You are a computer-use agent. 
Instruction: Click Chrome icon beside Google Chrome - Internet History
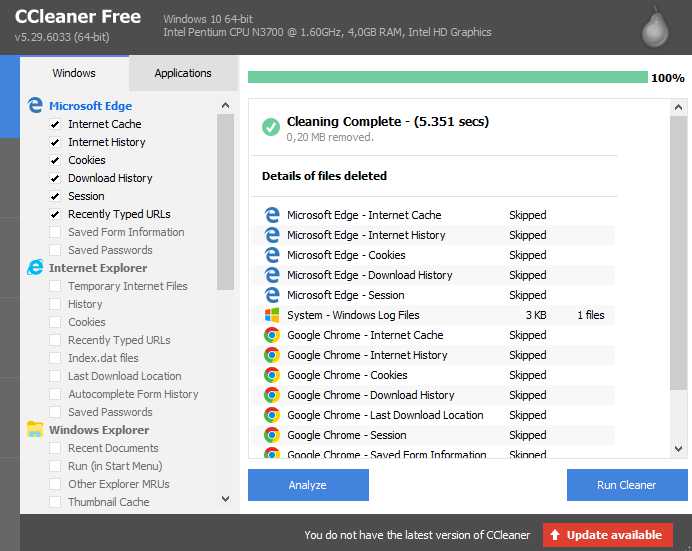[272, 355]
